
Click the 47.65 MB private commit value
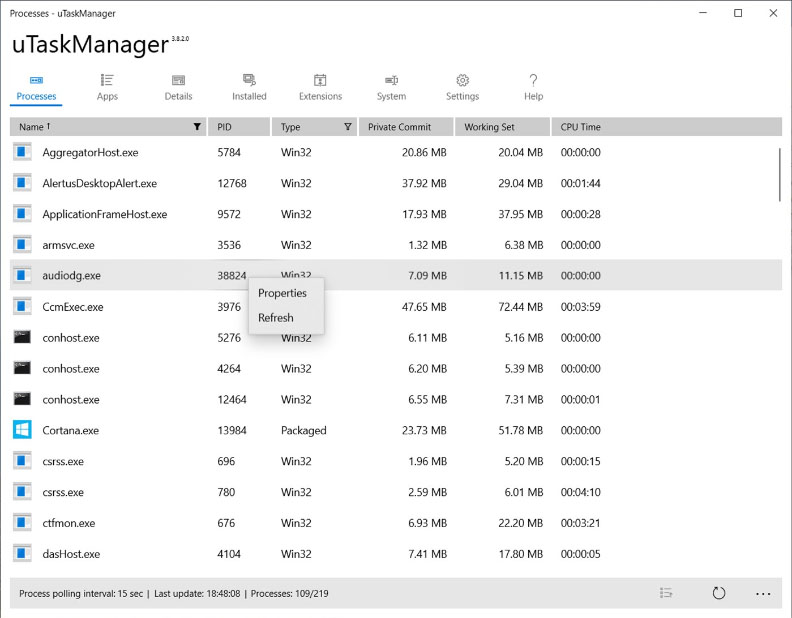coord(424,307)
